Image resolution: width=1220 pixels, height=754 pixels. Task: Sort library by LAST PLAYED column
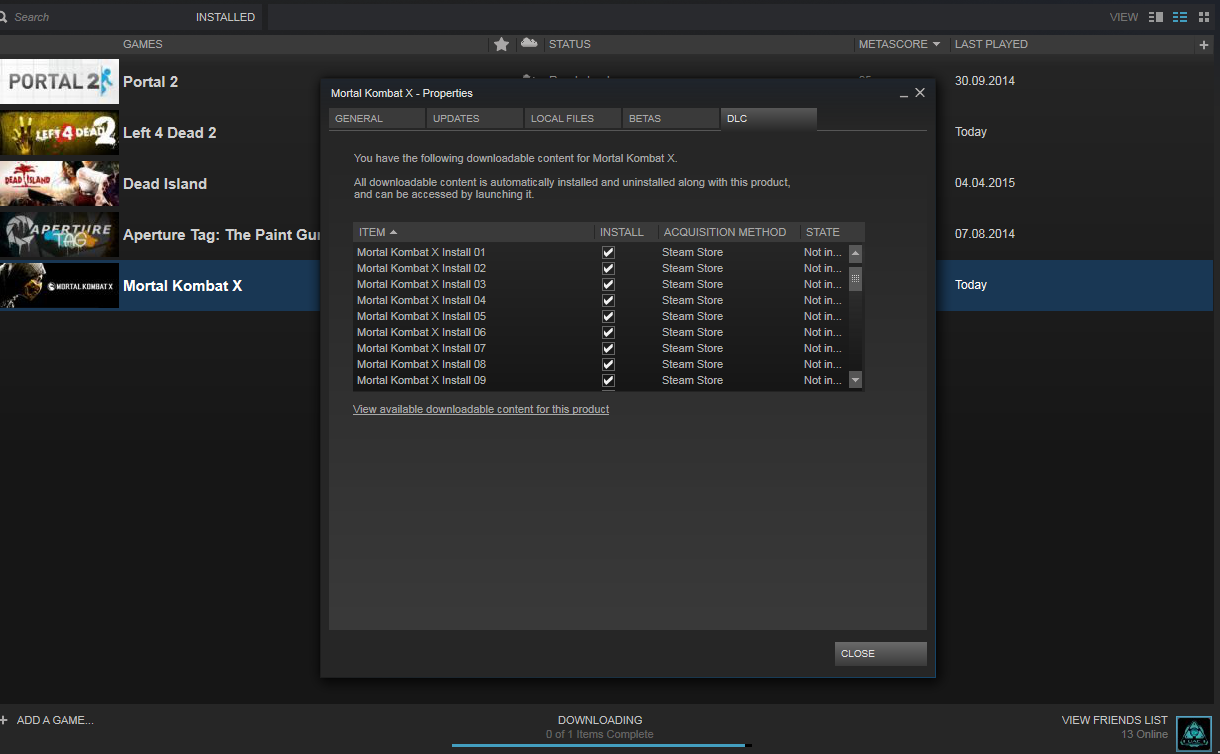(991, 44)
